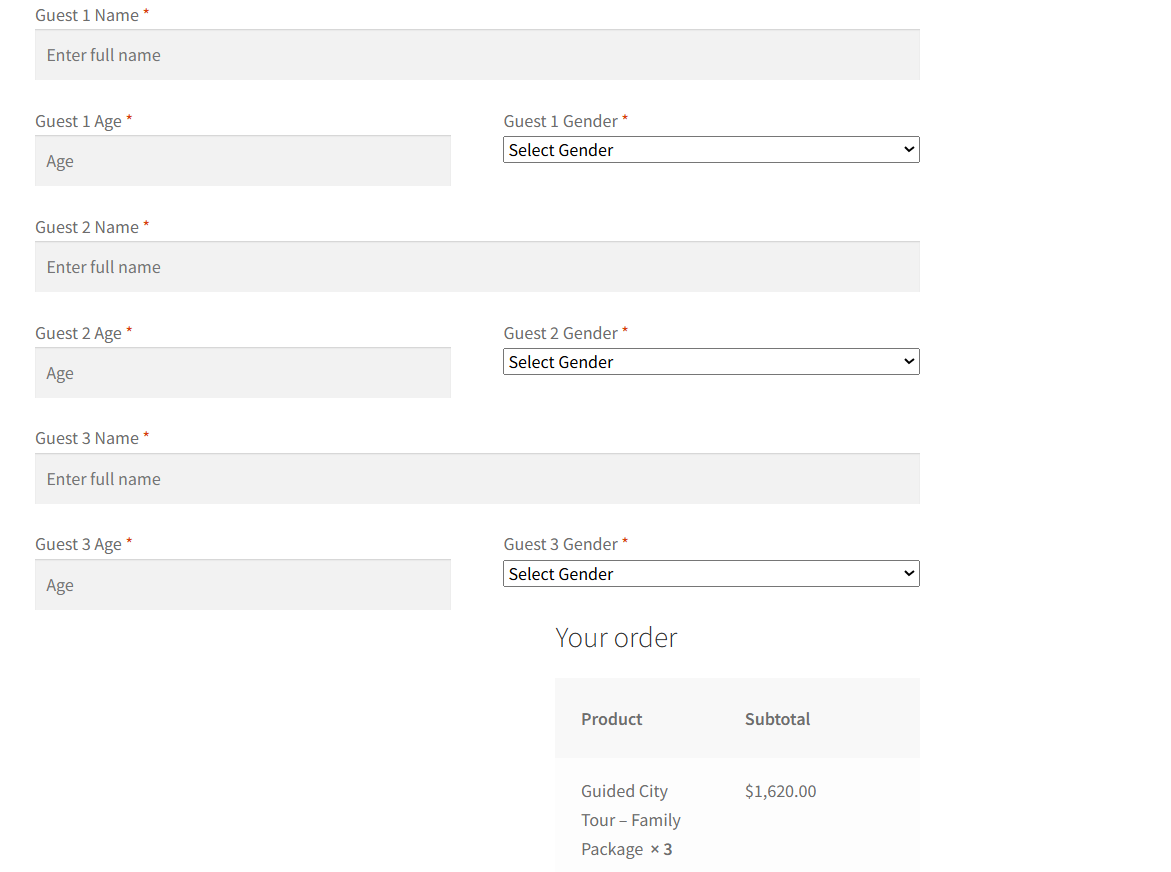Click the "Guest 1 Name" label
The width and height of the screenshot is (1171, 872).
pos(87,16)
